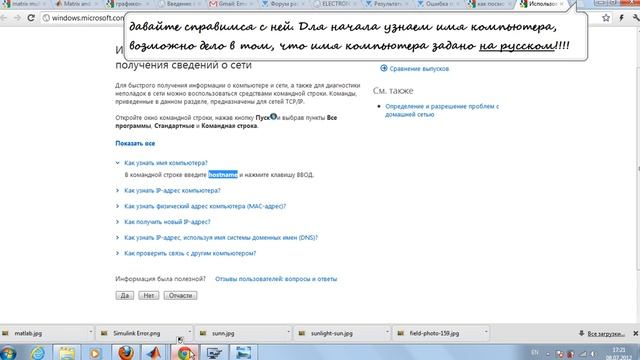Reload the page with the refresh icon
Image resolution: width=640 pixels, height=360 pixels.
point(31,18)
